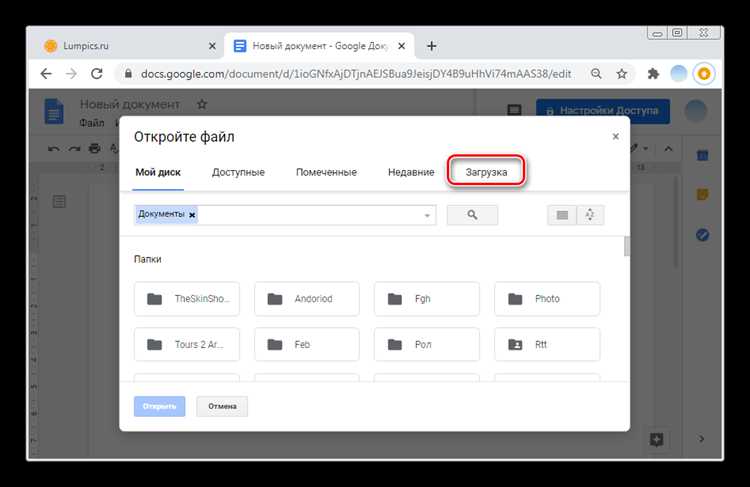Star the Новый документ document
The height and width of the screenshot is (487, 750).
(x=202, y=104)
